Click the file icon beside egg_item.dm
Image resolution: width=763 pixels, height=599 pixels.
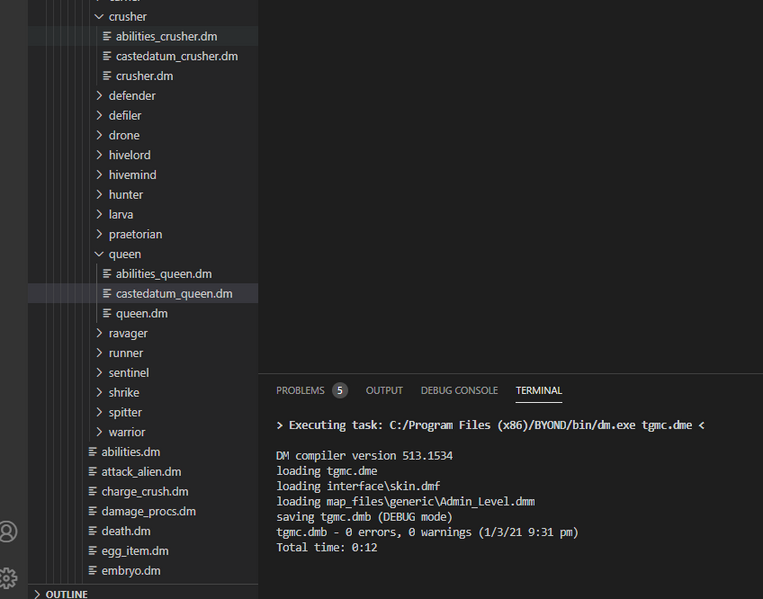point(92,551)
